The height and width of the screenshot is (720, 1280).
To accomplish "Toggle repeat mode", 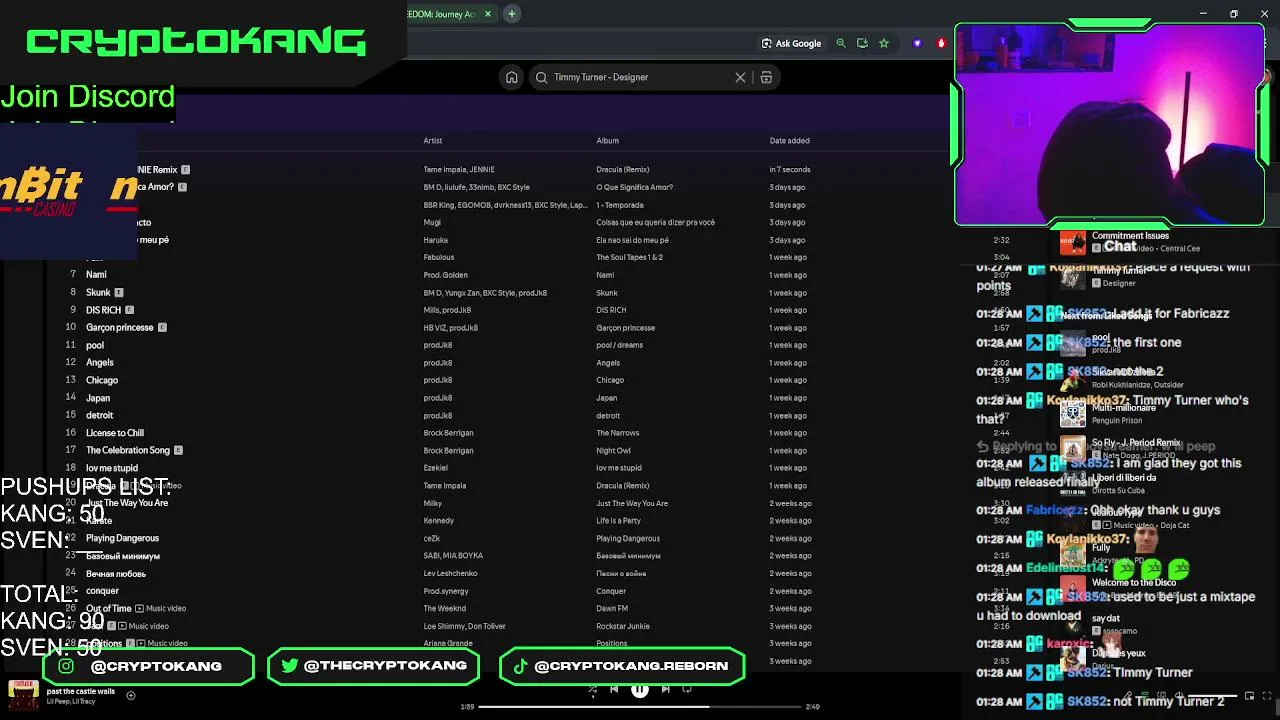I will 687,689.
